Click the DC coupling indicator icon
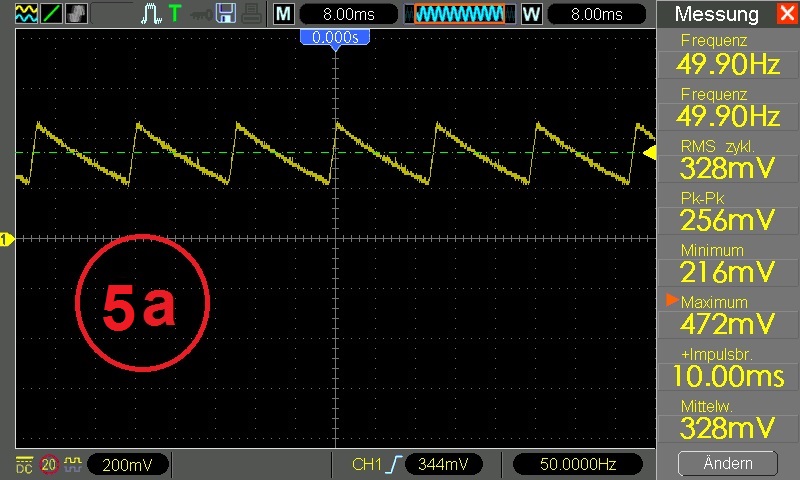800x480 pixels. pos(24,464)
